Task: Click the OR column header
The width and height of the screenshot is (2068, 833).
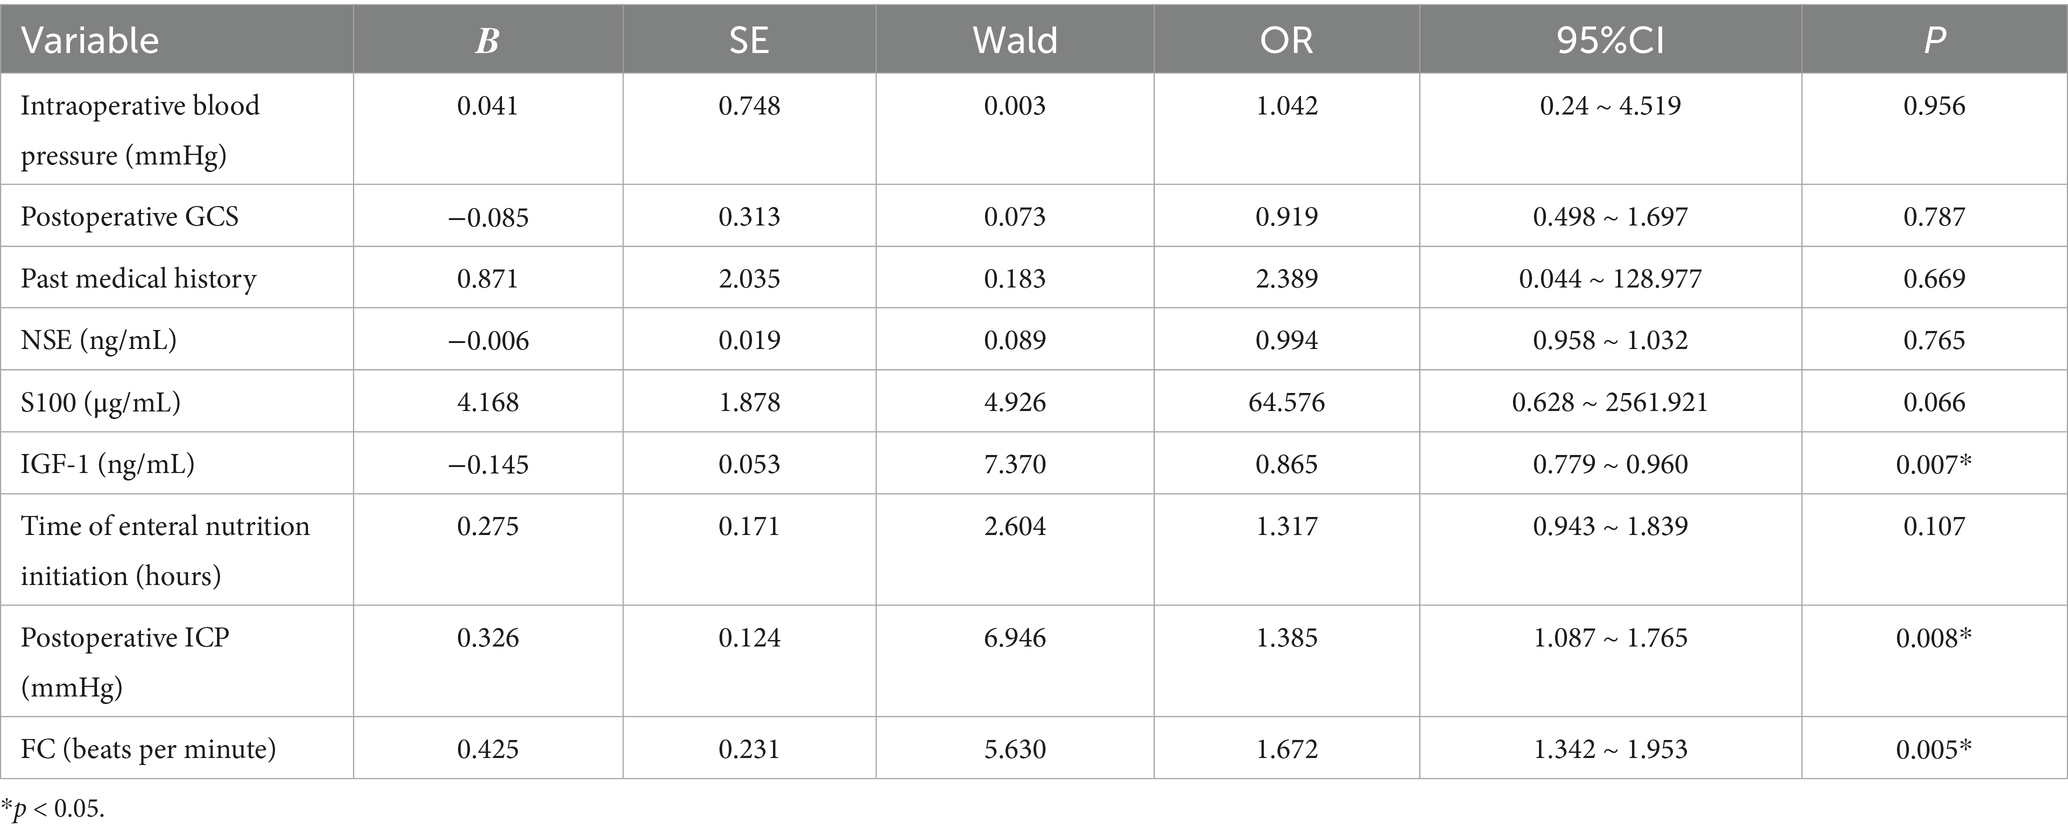Action: click(1286, 40)
